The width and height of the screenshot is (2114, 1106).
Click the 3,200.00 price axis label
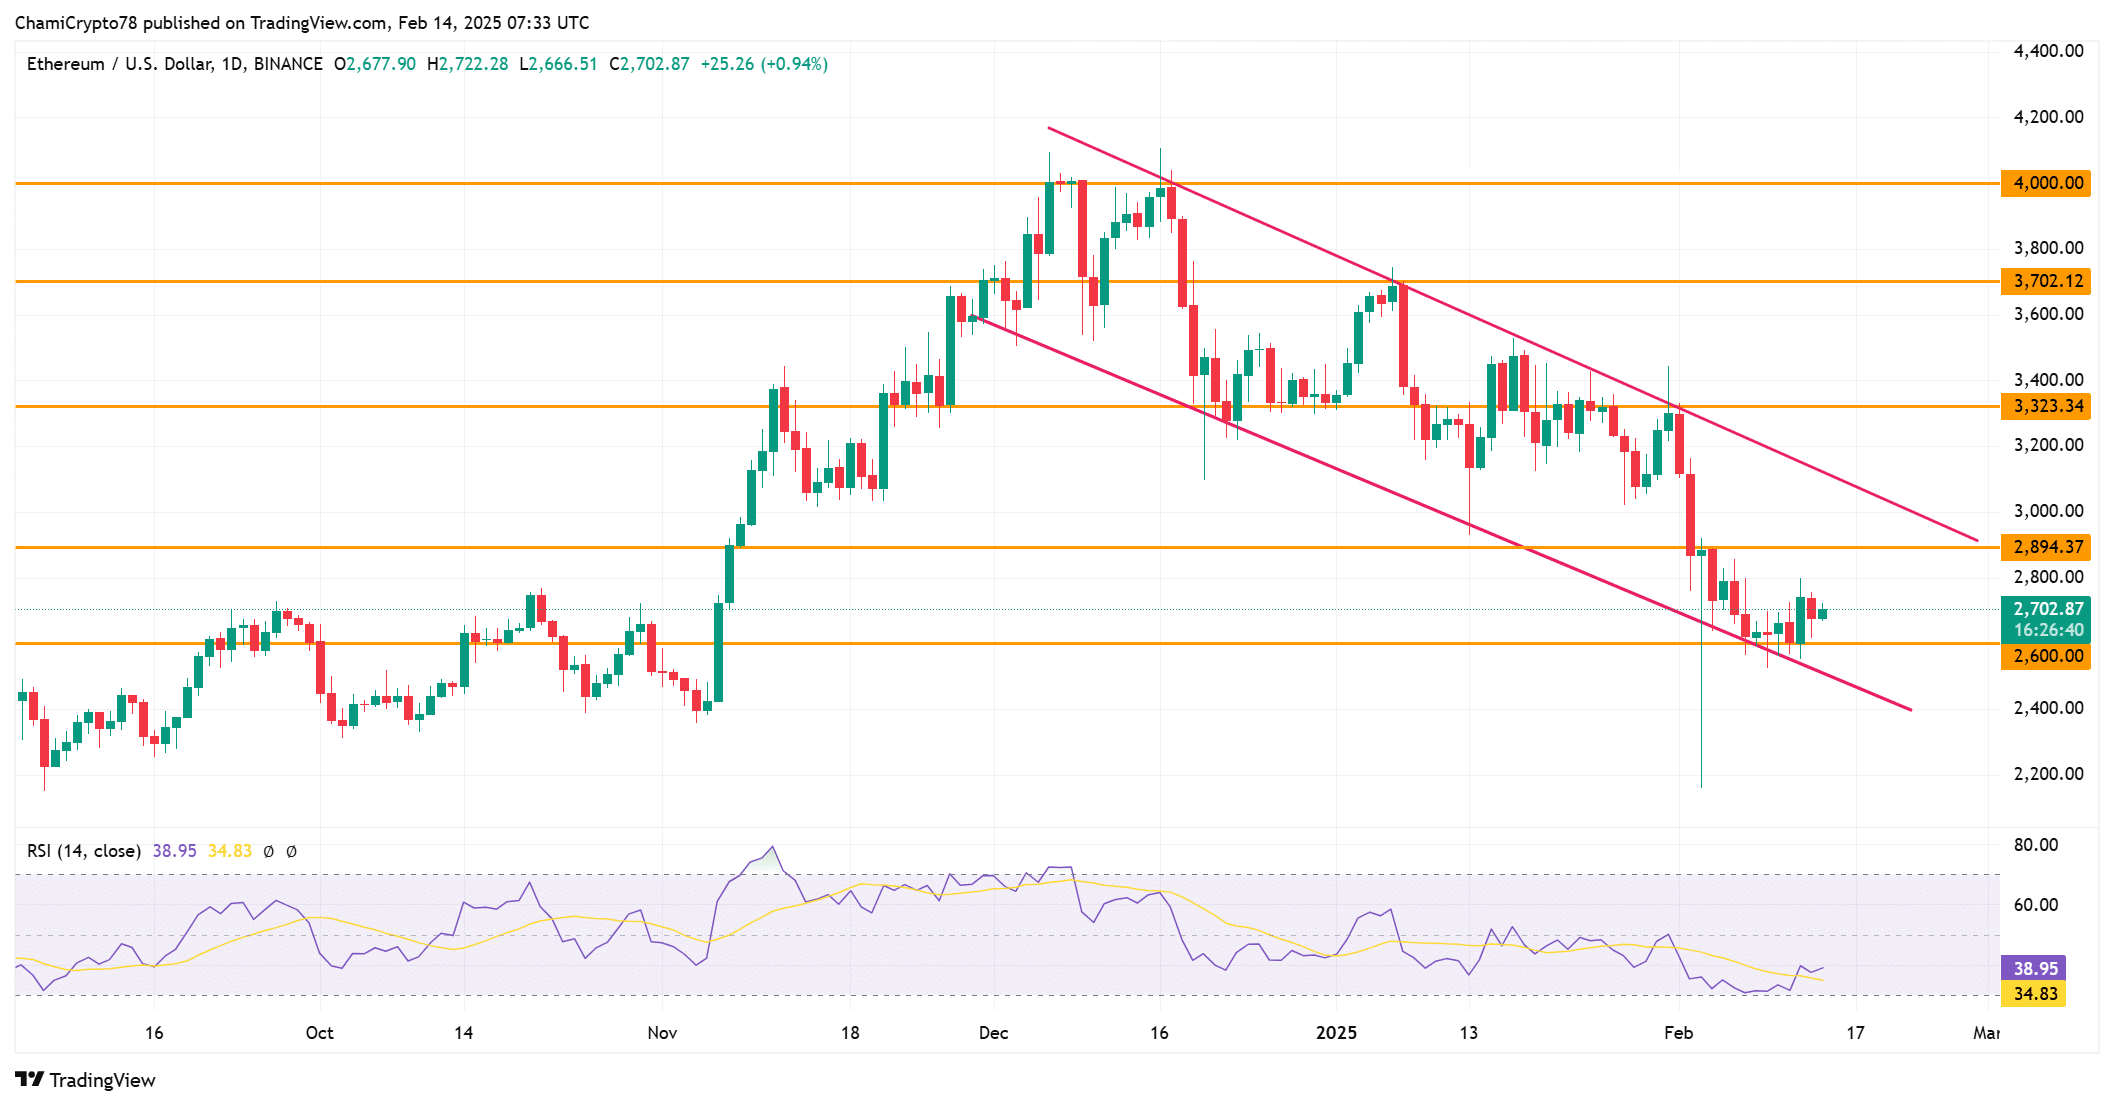point(2048,445)
